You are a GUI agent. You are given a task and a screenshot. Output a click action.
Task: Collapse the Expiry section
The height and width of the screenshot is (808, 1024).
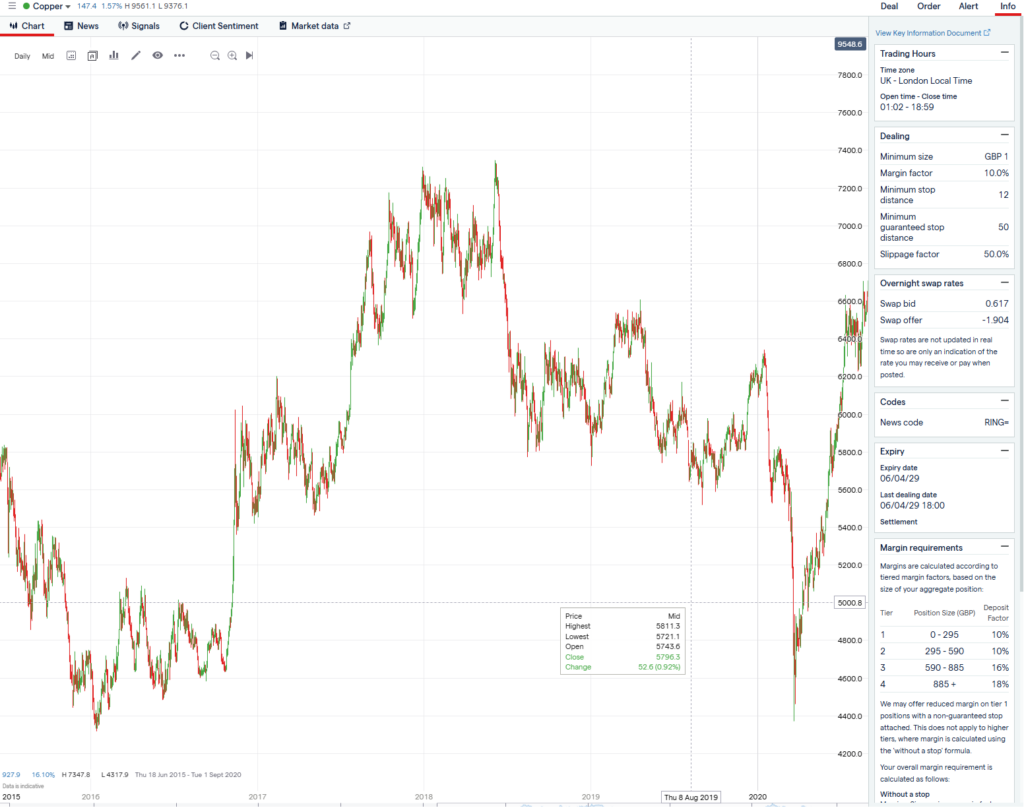[1004, 451]
